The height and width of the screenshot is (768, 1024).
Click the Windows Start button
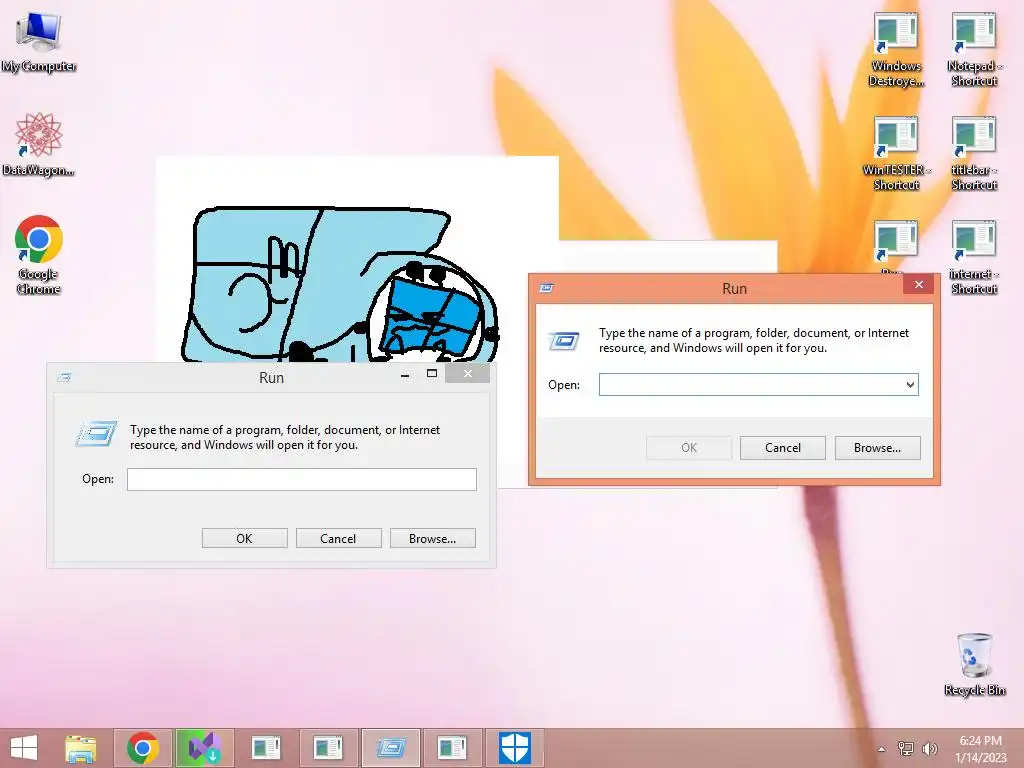[24, 748]
